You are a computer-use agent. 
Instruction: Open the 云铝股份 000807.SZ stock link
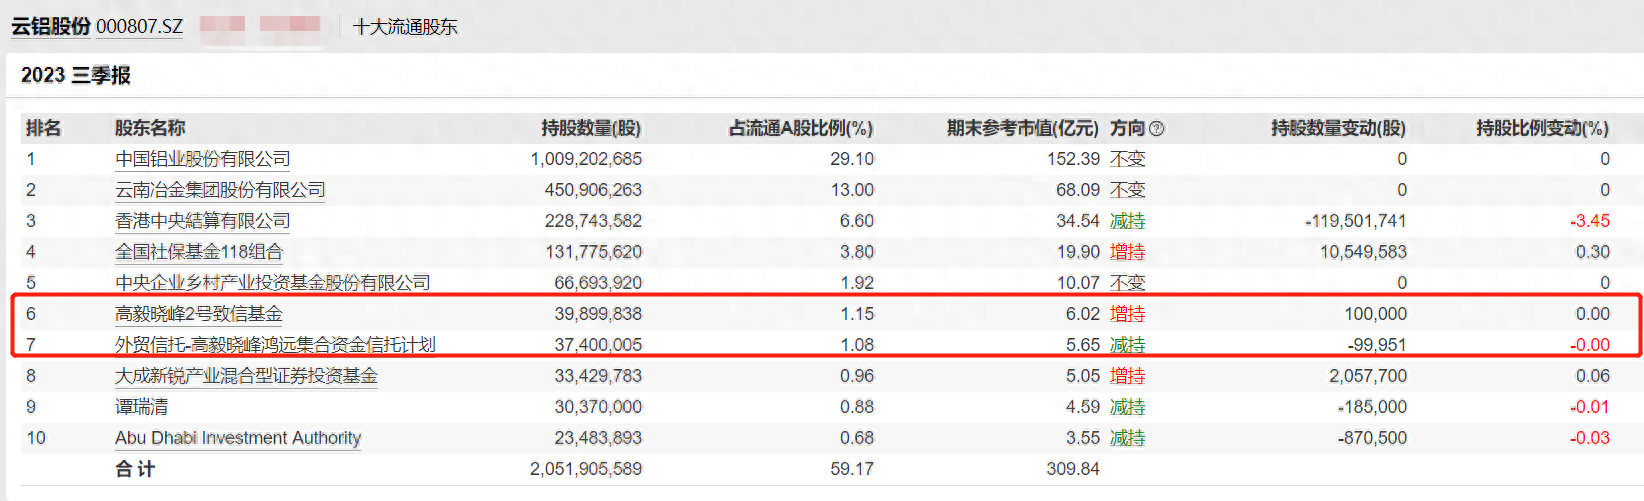tap(97, 26)
